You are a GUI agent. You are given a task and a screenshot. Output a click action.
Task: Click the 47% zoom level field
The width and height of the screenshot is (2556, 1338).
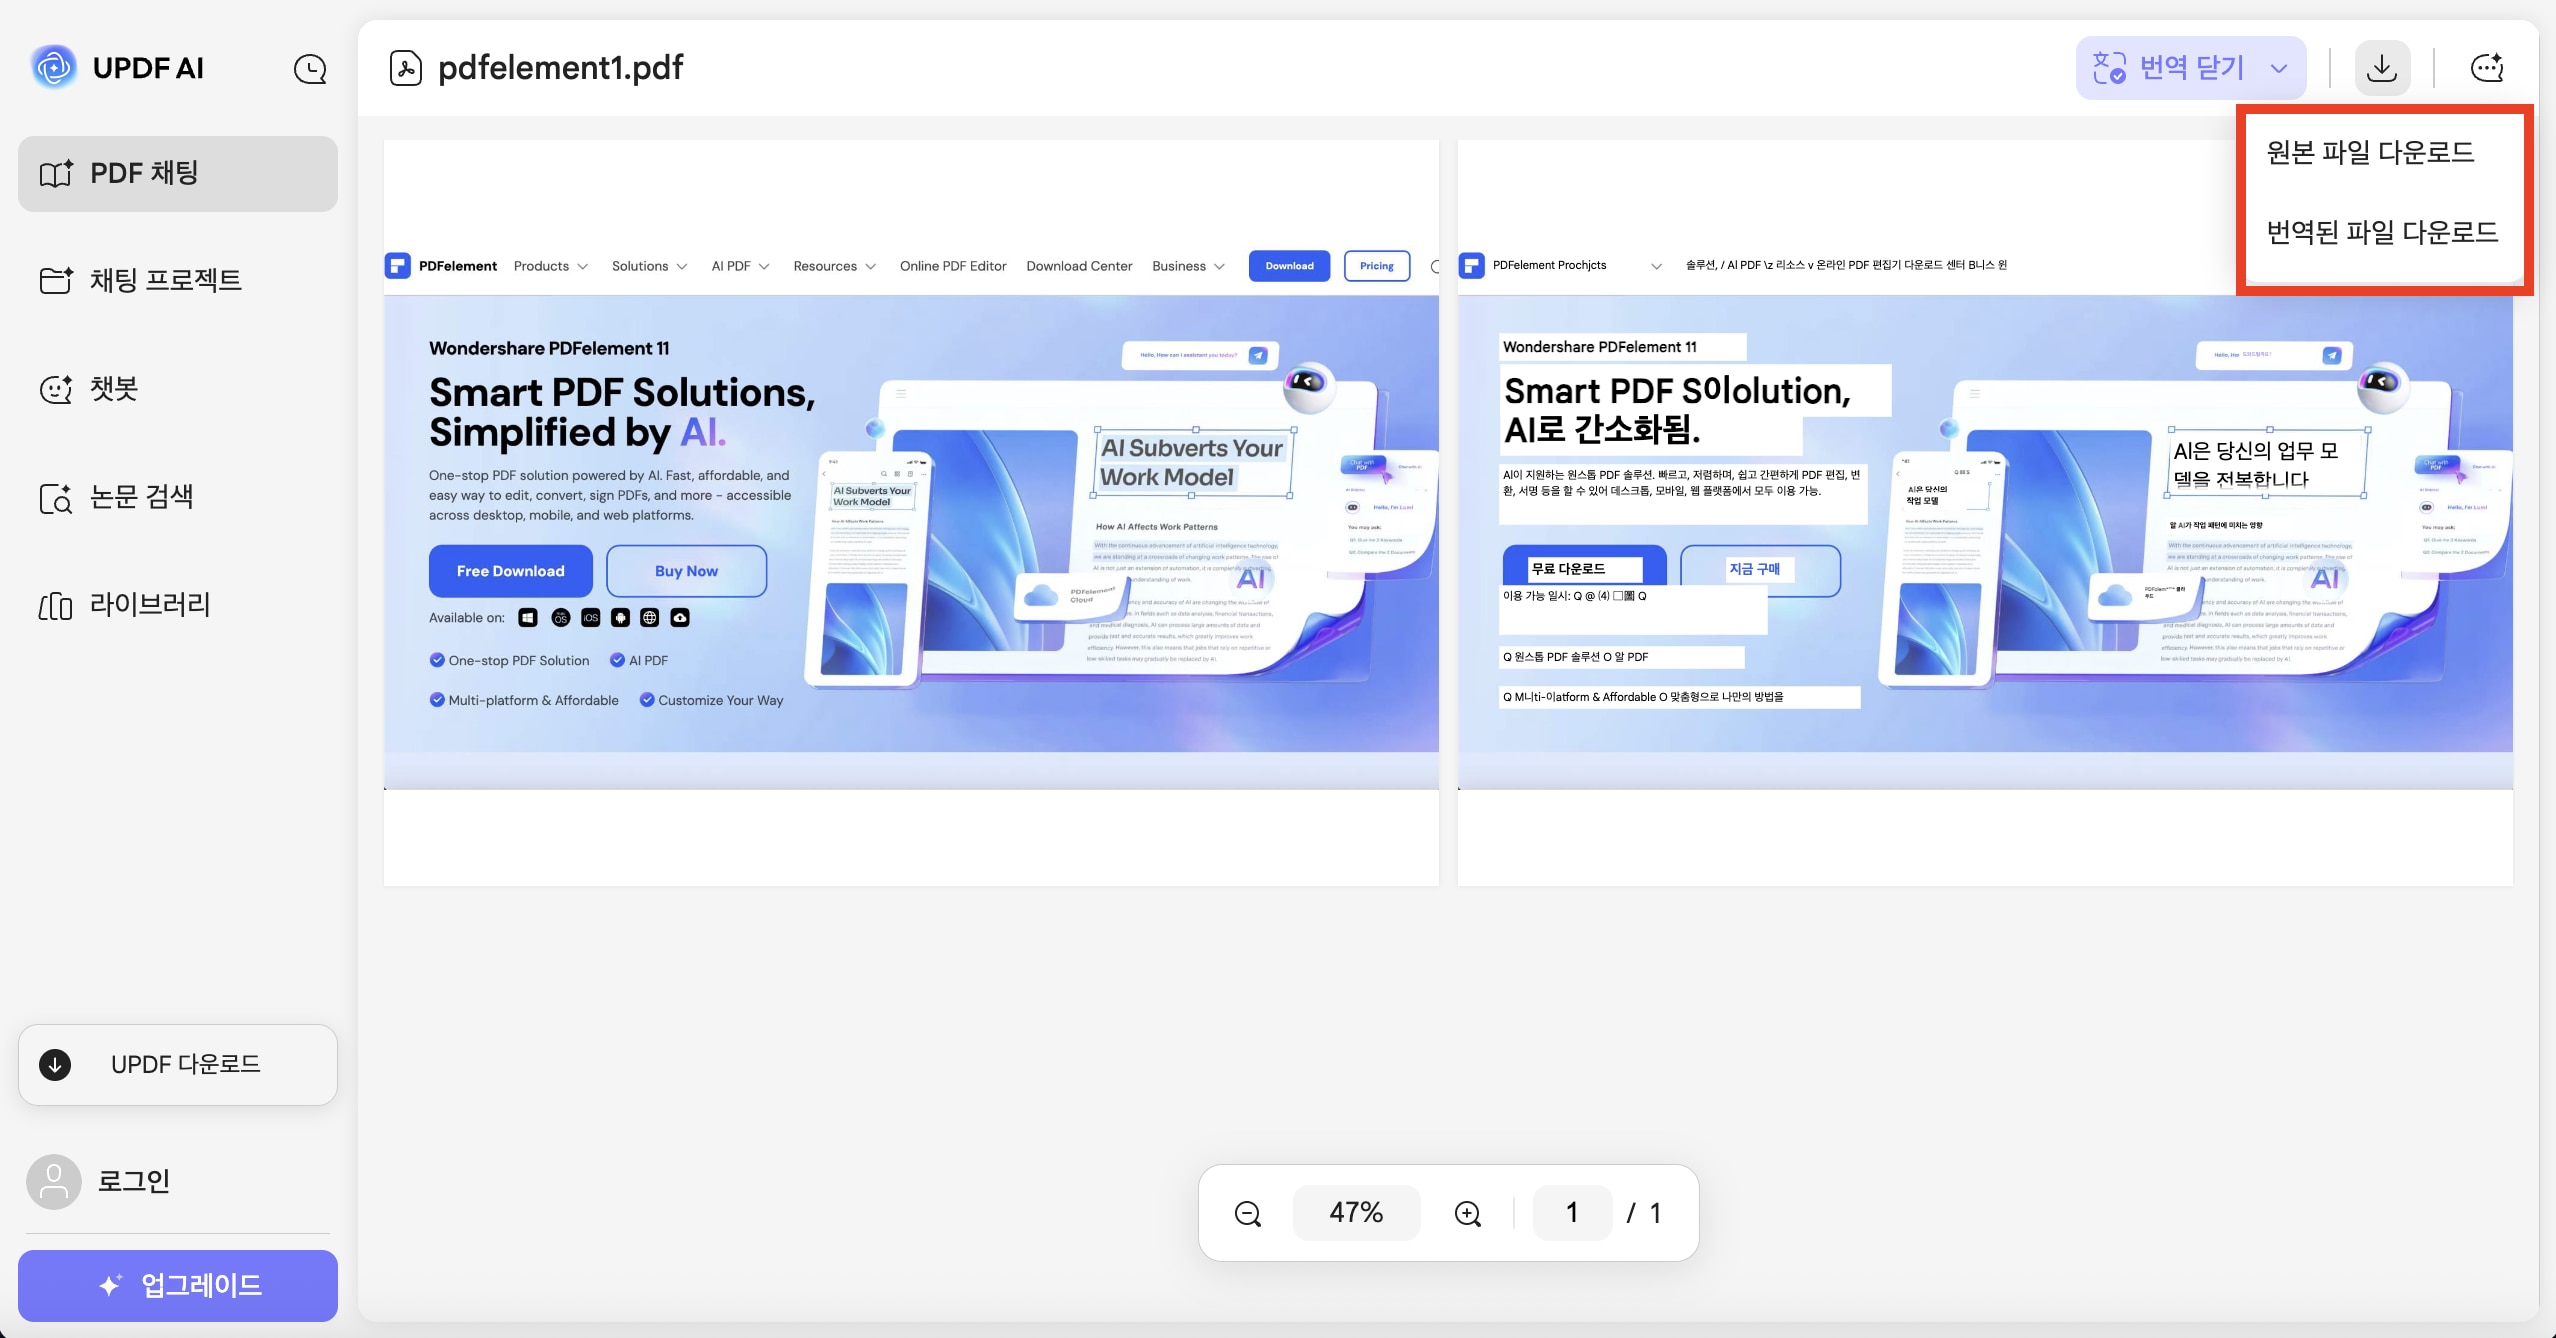pos(1356,1213)
